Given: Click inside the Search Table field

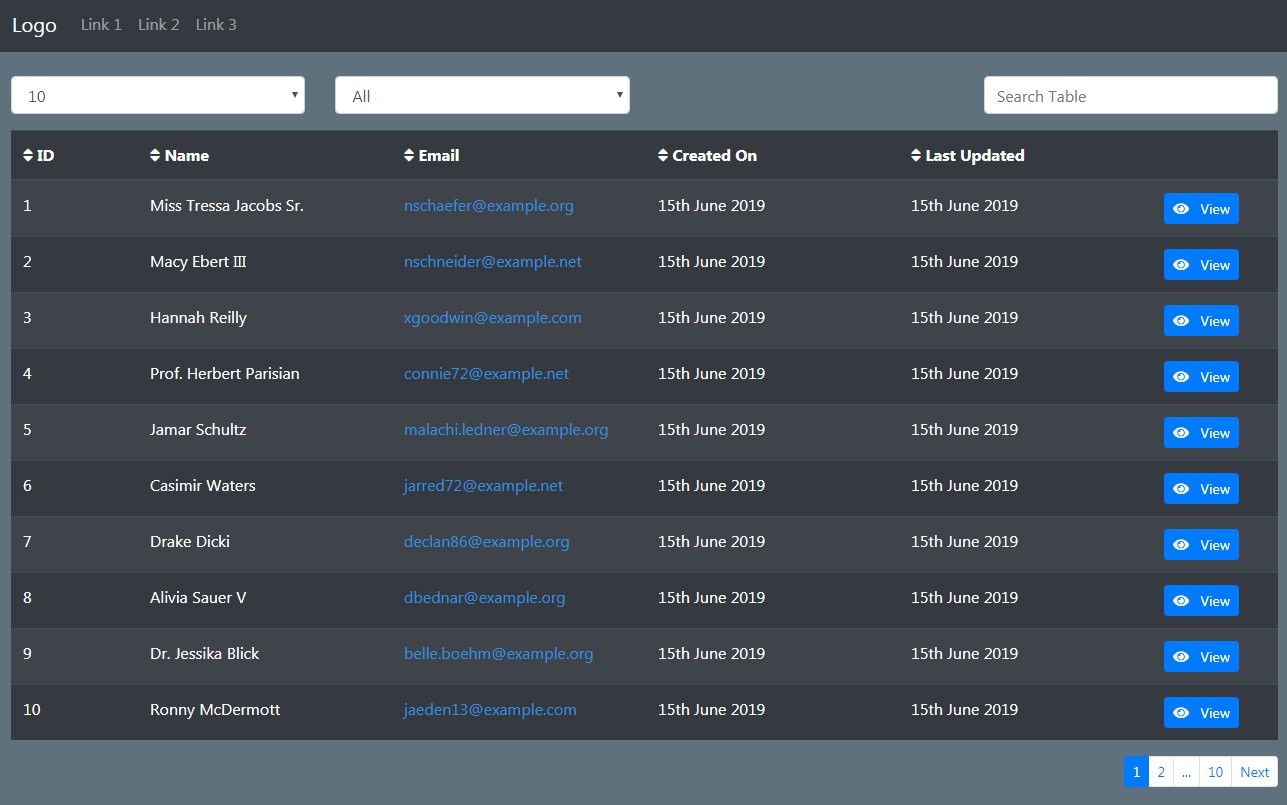Looking at the screenshot, I should pos(1129,95).
